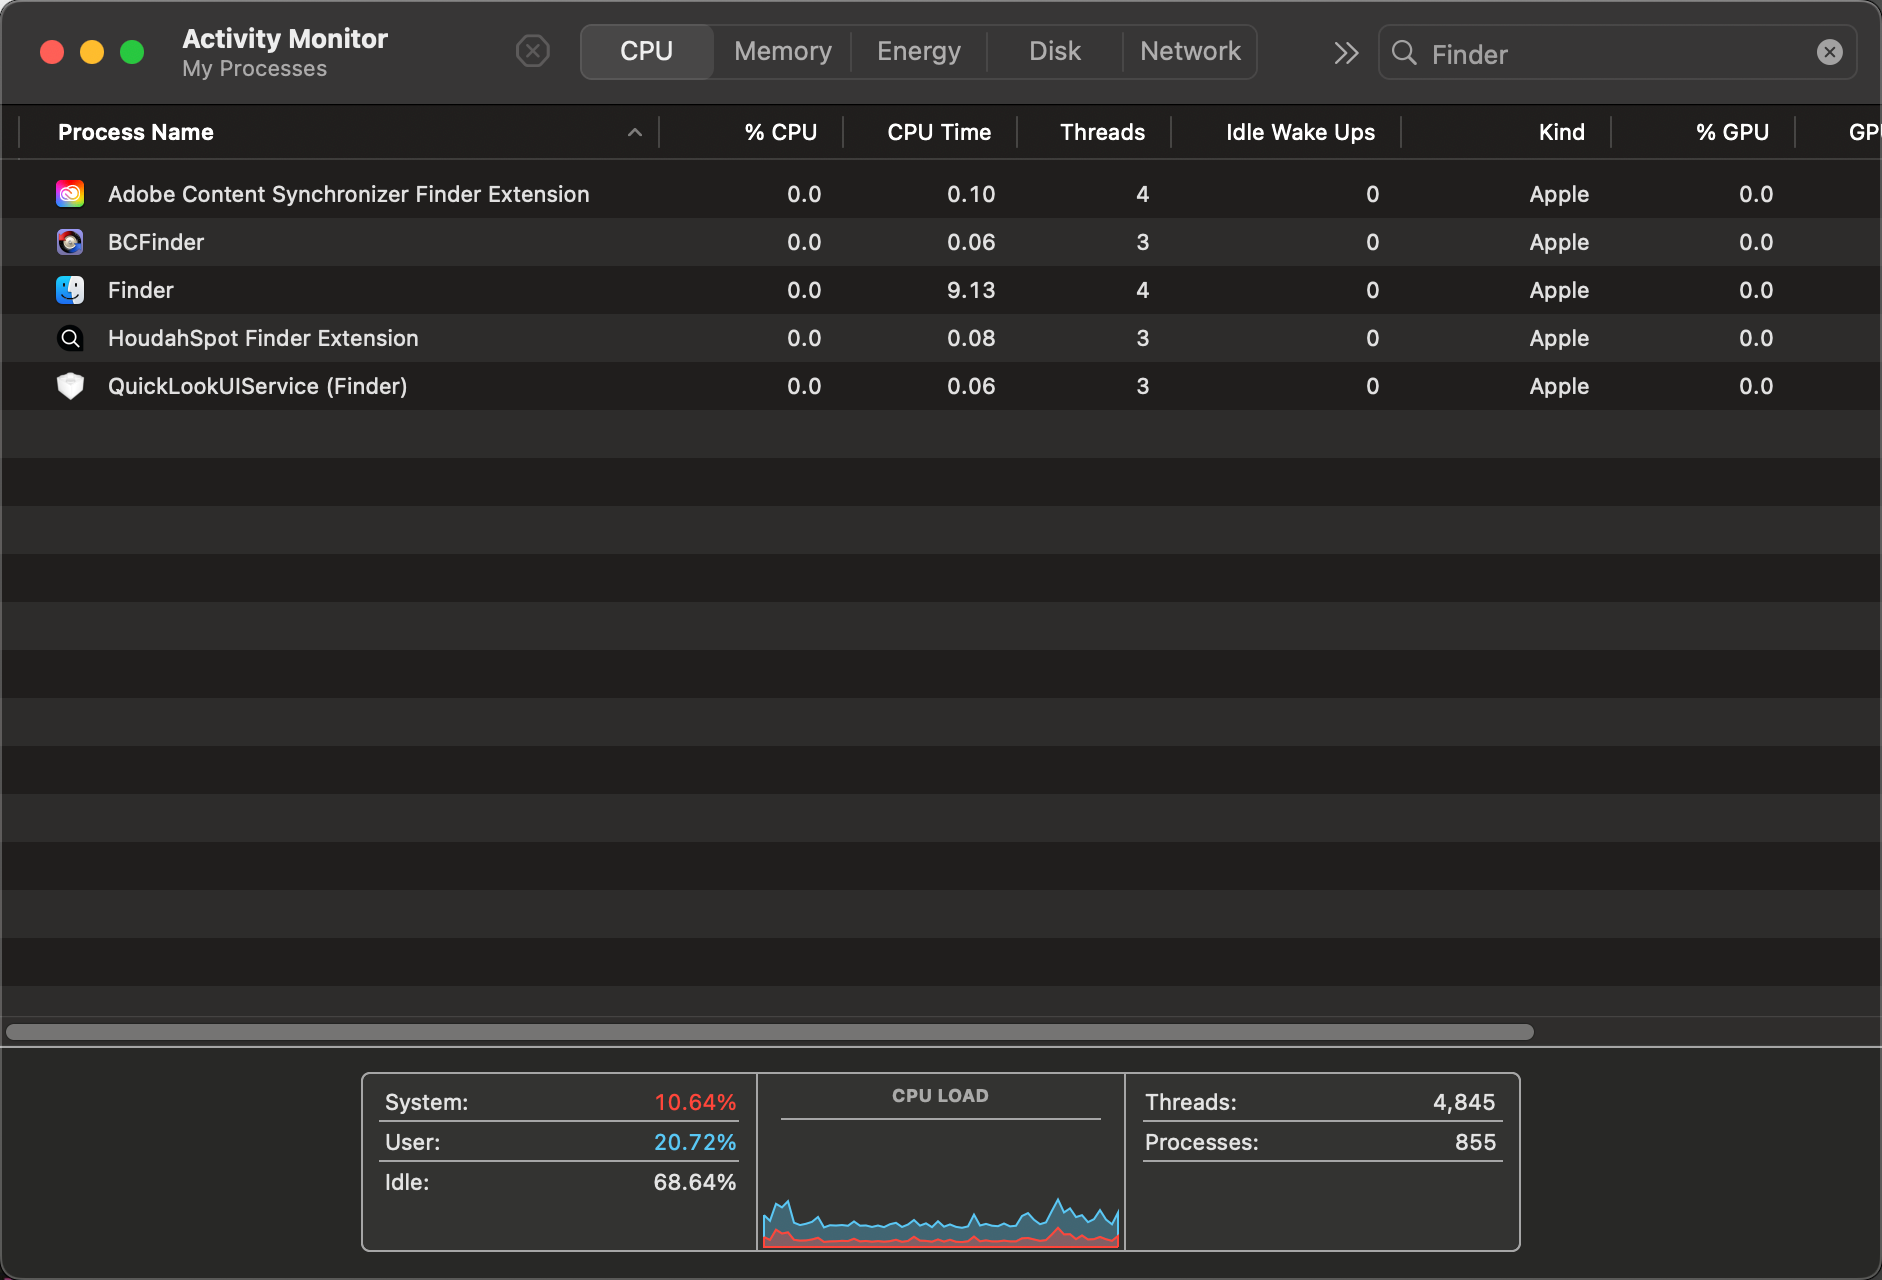
Task: Open the Disk tab
Action: pos(1054,52)
